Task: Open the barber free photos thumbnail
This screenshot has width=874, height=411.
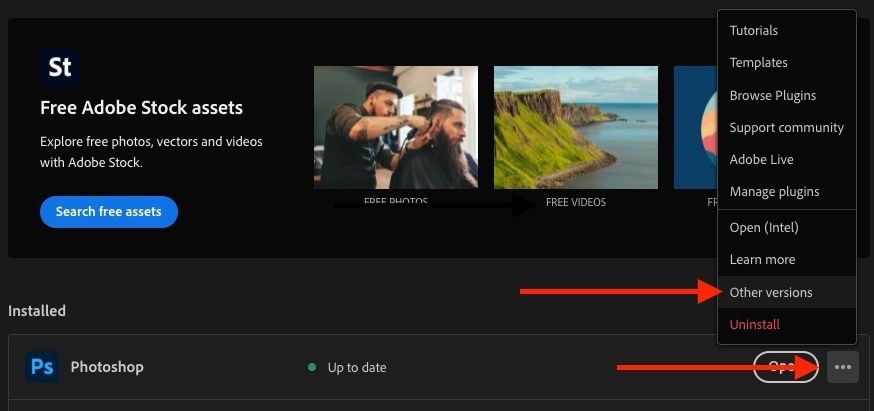Action: 396,127
